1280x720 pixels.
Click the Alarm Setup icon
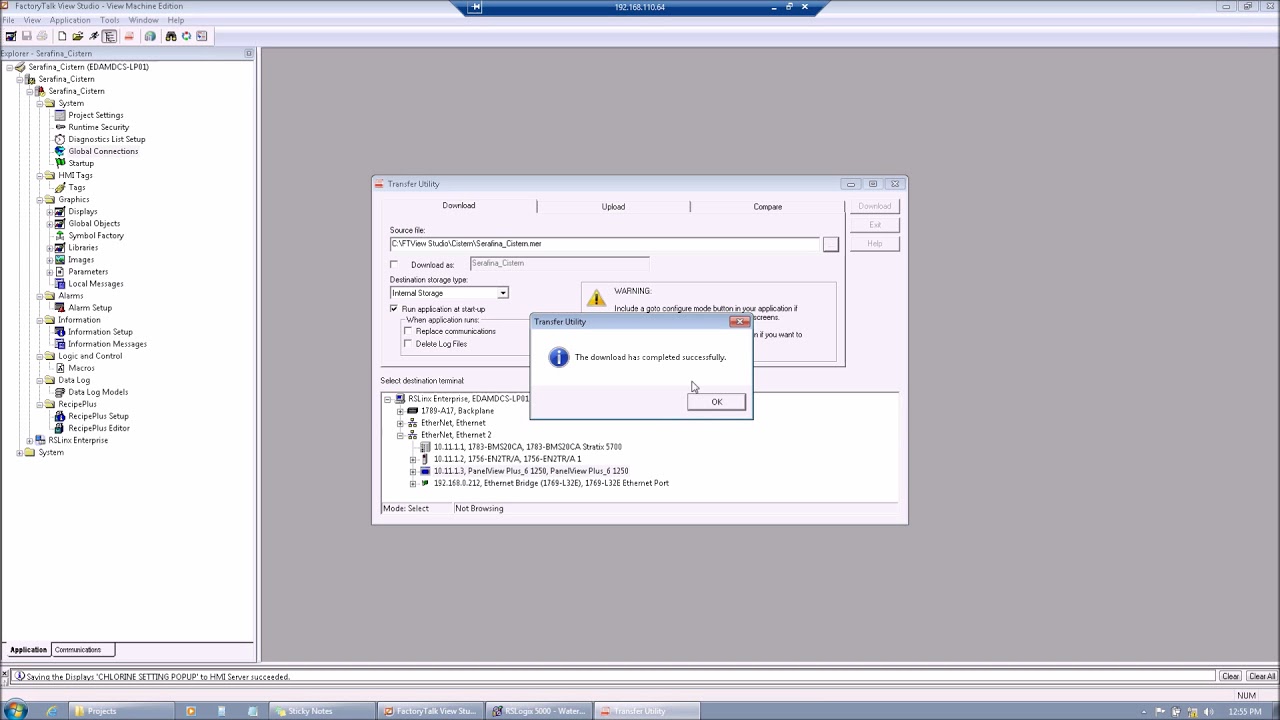pyautogui.click(x=60, y=307)
